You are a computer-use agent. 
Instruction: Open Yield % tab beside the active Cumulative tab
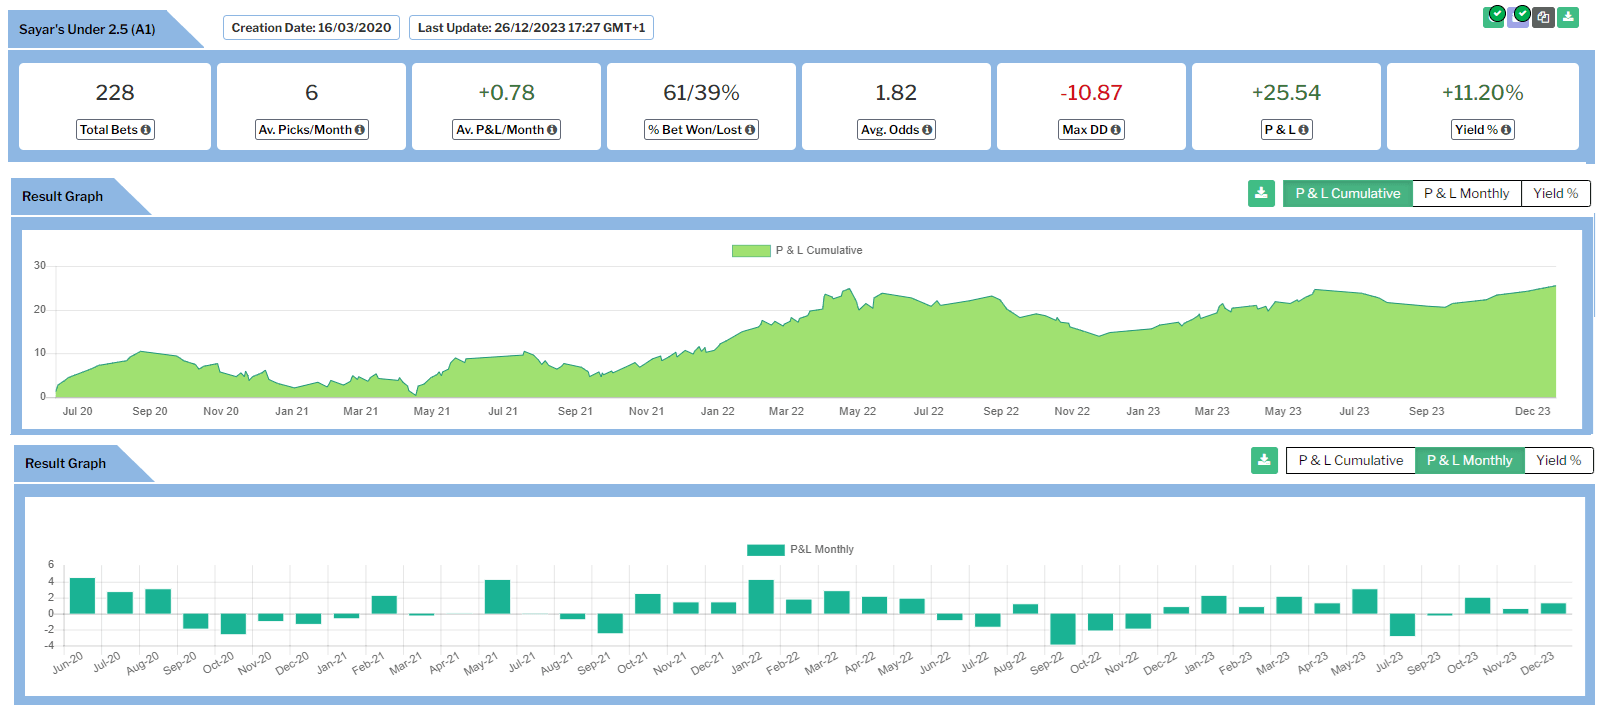pos(1556,193)
